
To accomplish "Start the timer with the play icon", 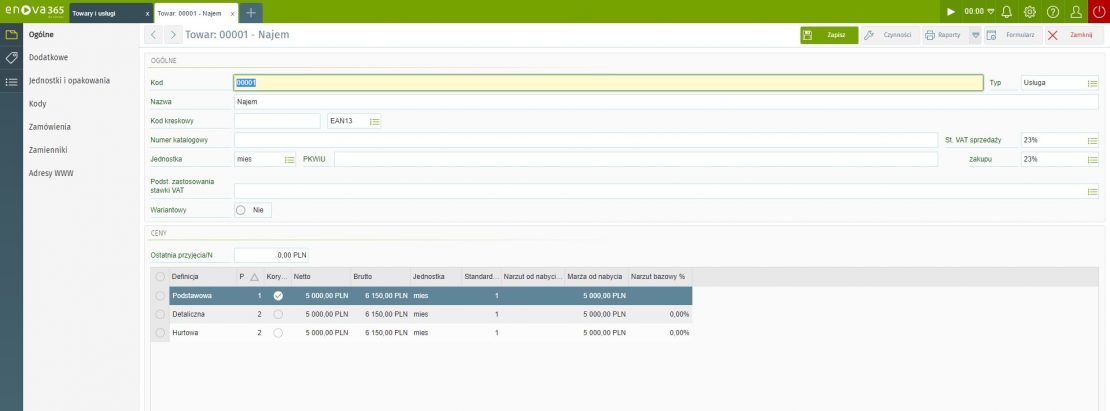I will tap(951, 11).
